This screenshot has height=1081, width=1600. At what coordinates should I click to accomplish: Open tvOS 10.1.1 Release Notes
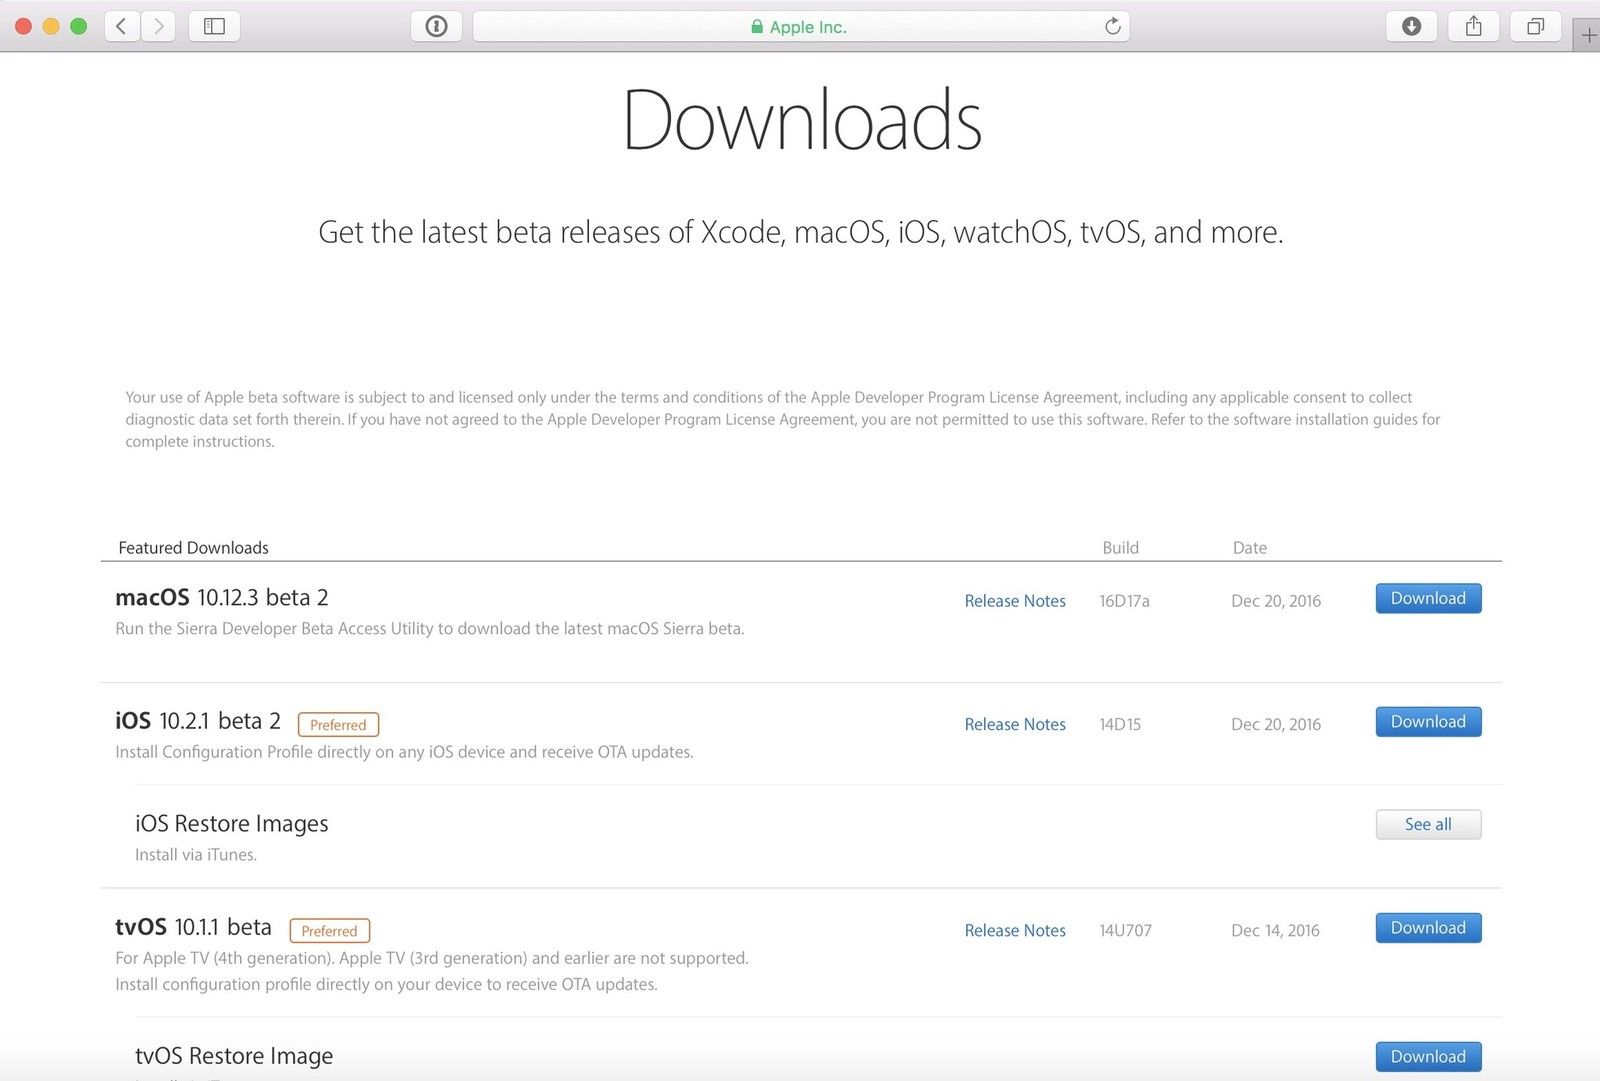click(x=1014, y=930)
